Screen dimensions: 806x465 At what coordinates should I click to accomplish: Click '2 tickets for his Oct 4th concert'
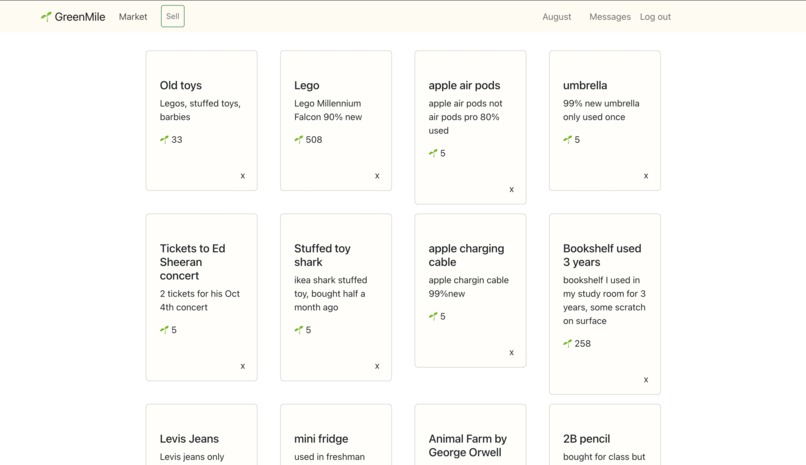tap(199, 301)
